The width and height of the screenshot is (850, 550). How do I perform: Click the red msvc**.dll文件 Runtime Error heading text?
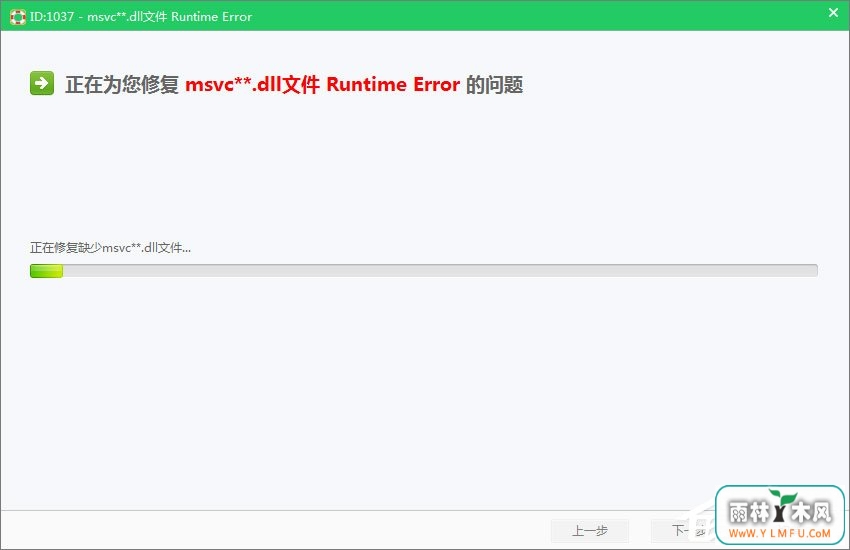coord(323,85)
